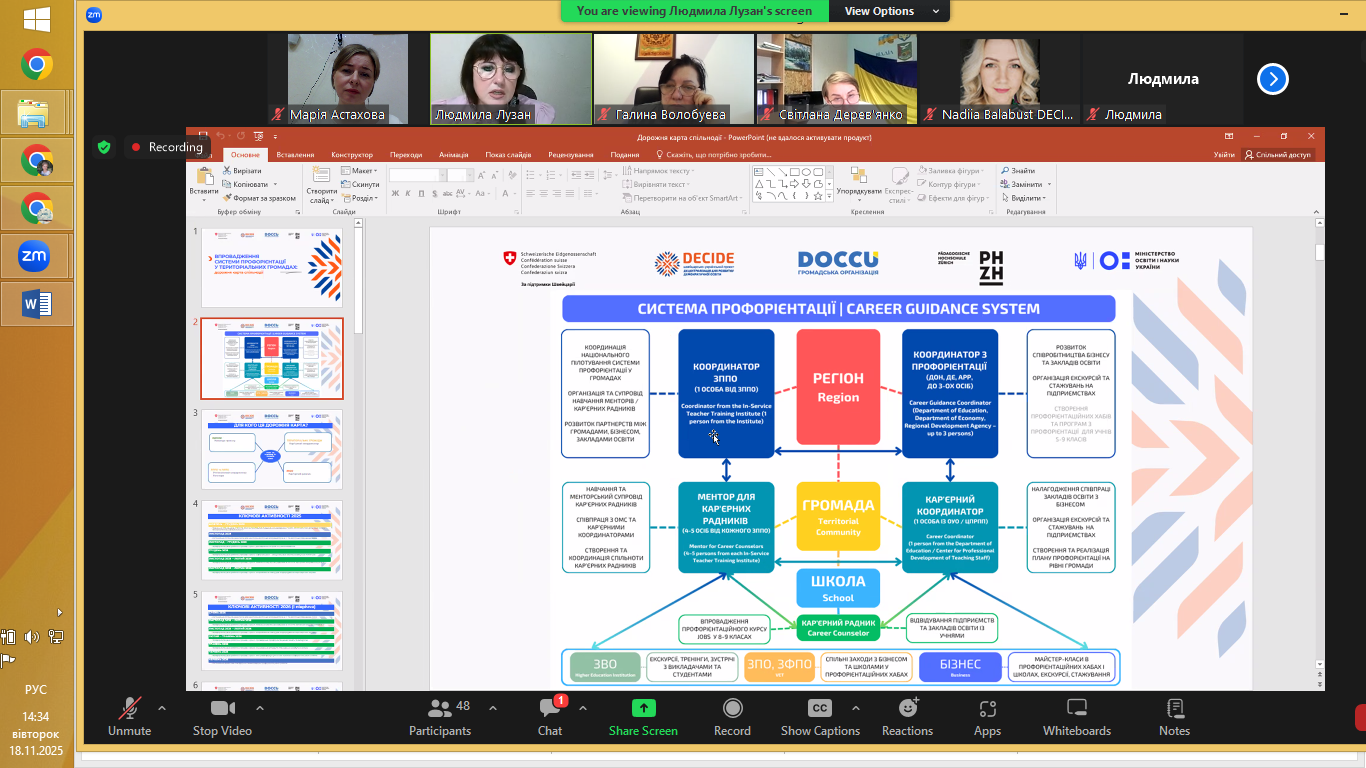Start recording with the Record button
This screenshot has width=1366, height=768.
[732, 709]
